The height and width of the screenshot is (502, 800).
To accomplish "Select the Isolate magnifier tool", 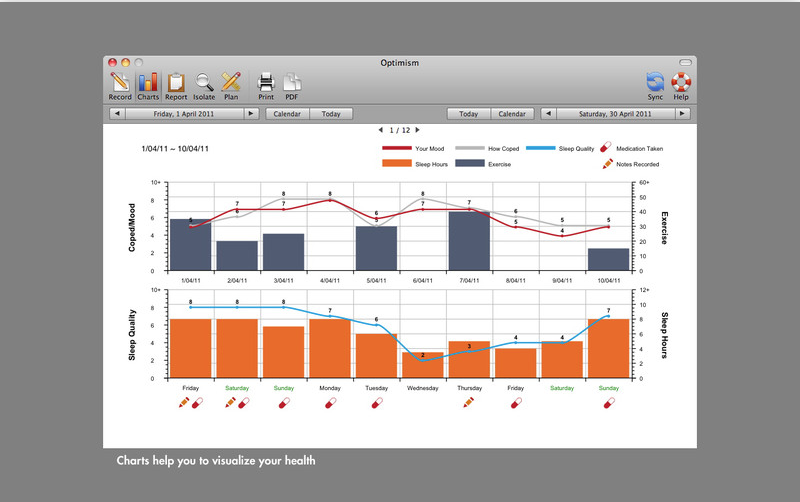I will click(x=204, y=86).
